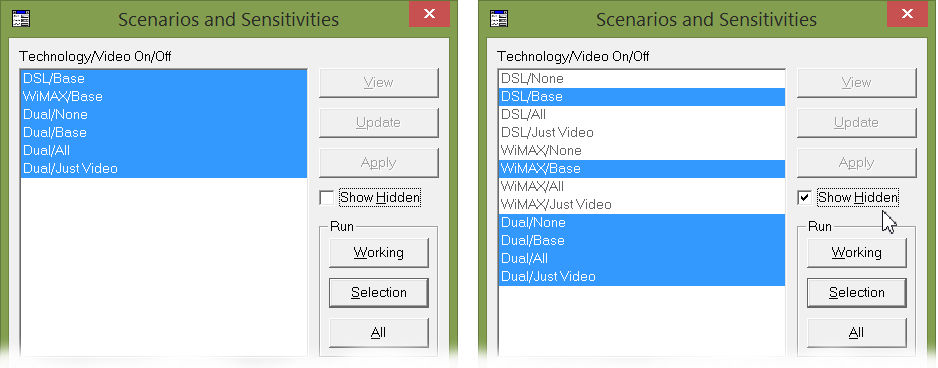Enable the unchecked Show Hidden checkbox
Image resolution: width=938 pixels, height=368 pixels.
pyautogui.click(x=327, y=197)
